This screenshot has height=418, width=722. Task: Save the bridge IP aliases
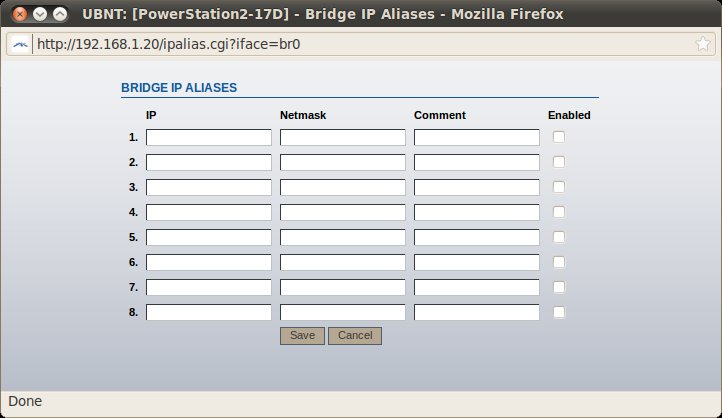[302, 336]
